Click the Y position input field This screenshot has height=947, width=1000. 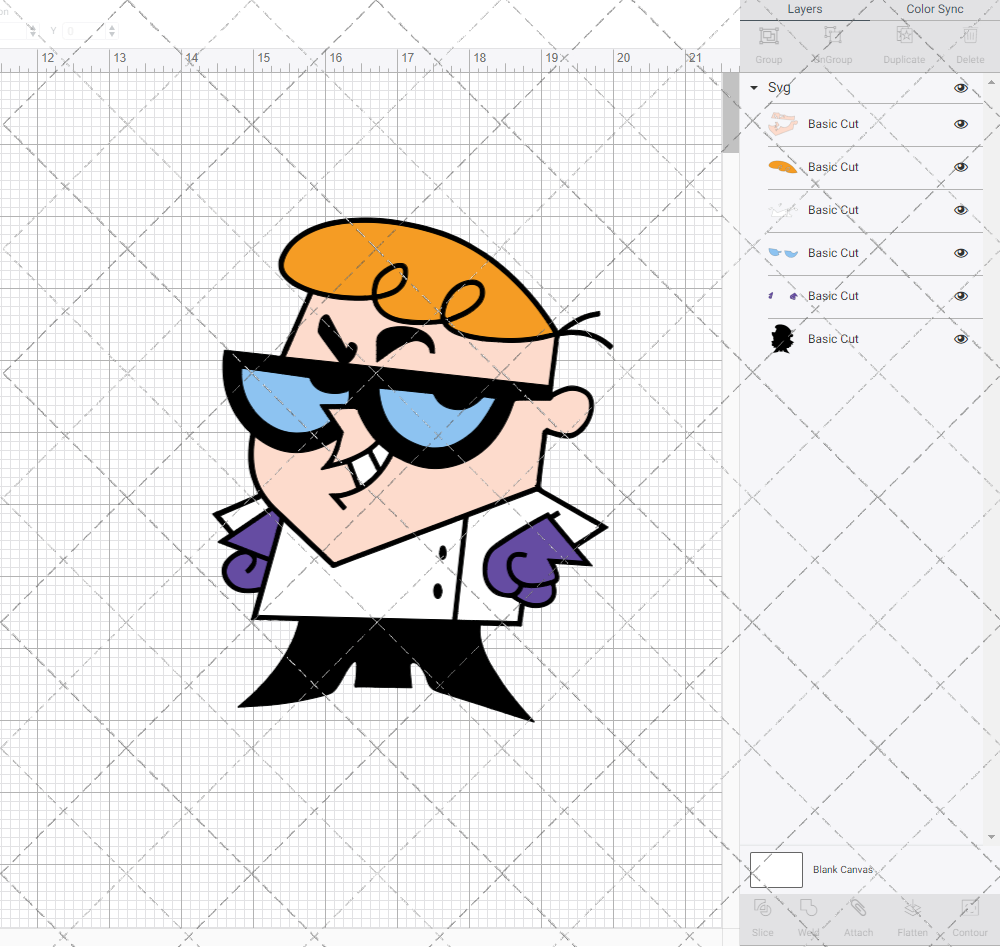[x=84, y=31]
